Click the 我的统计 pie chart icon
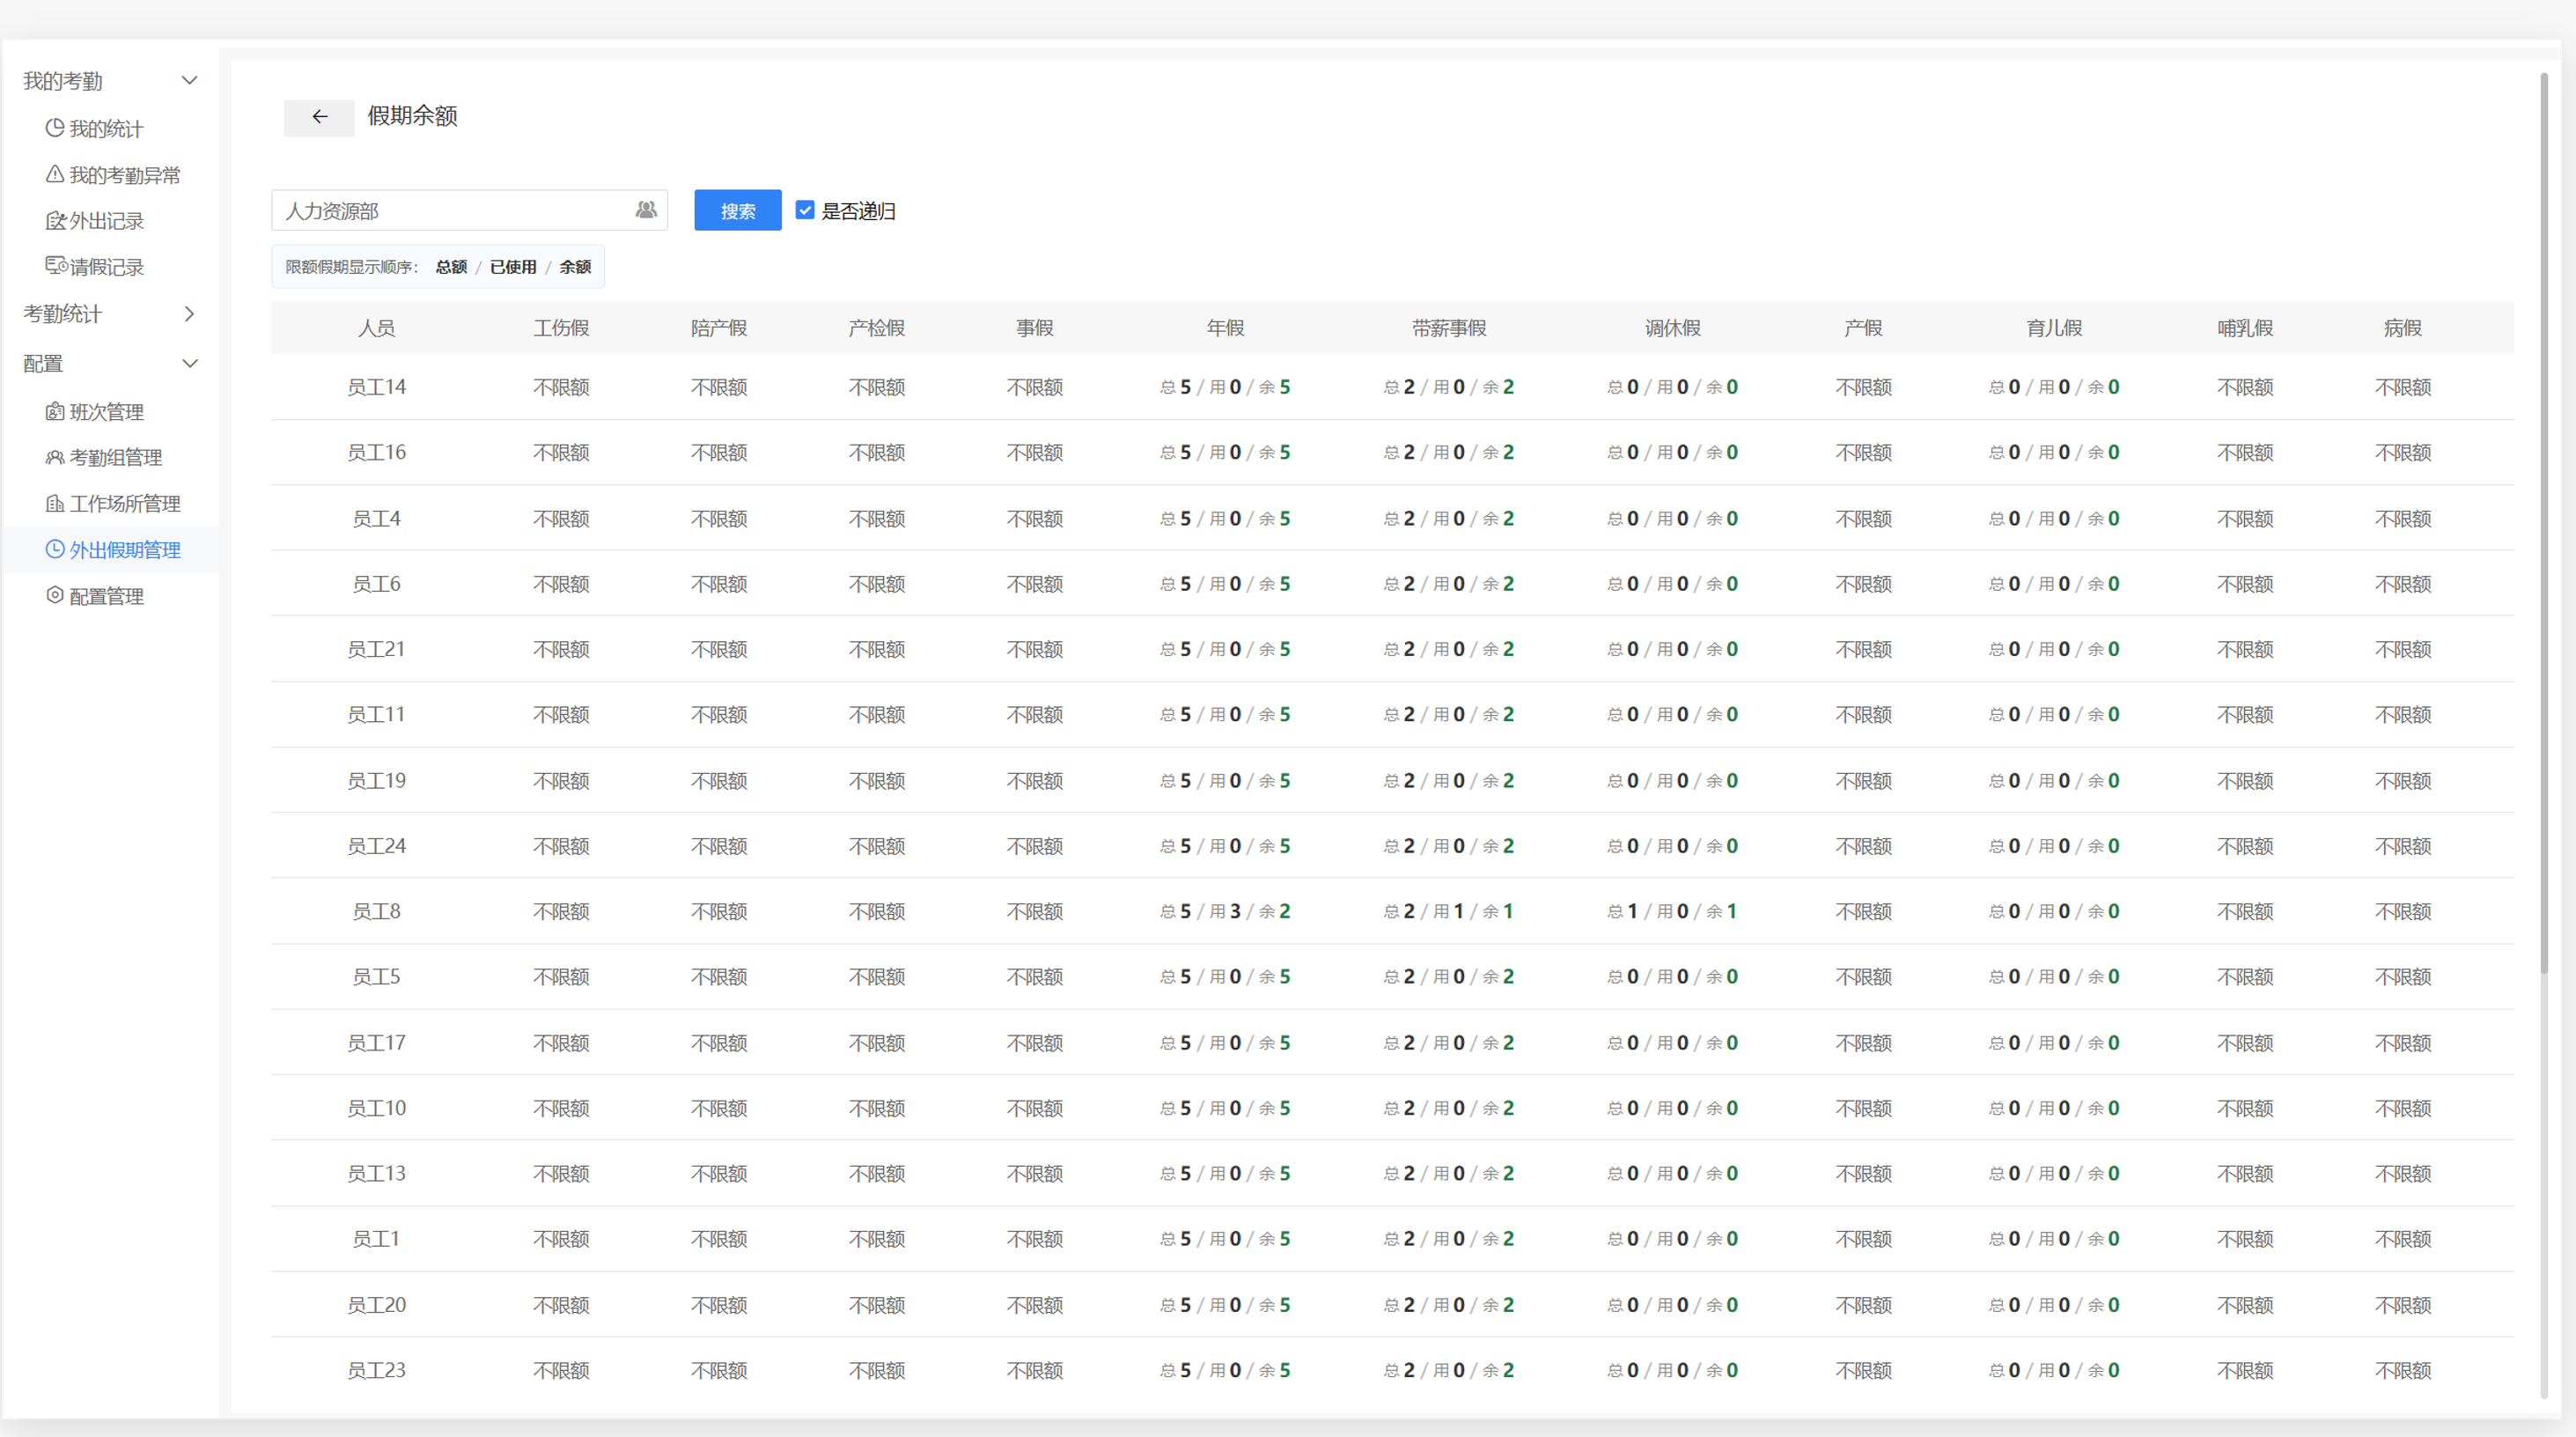The width and height of the screenshot is (2576, 1437). pyautogui.click(x=55, y=128)
